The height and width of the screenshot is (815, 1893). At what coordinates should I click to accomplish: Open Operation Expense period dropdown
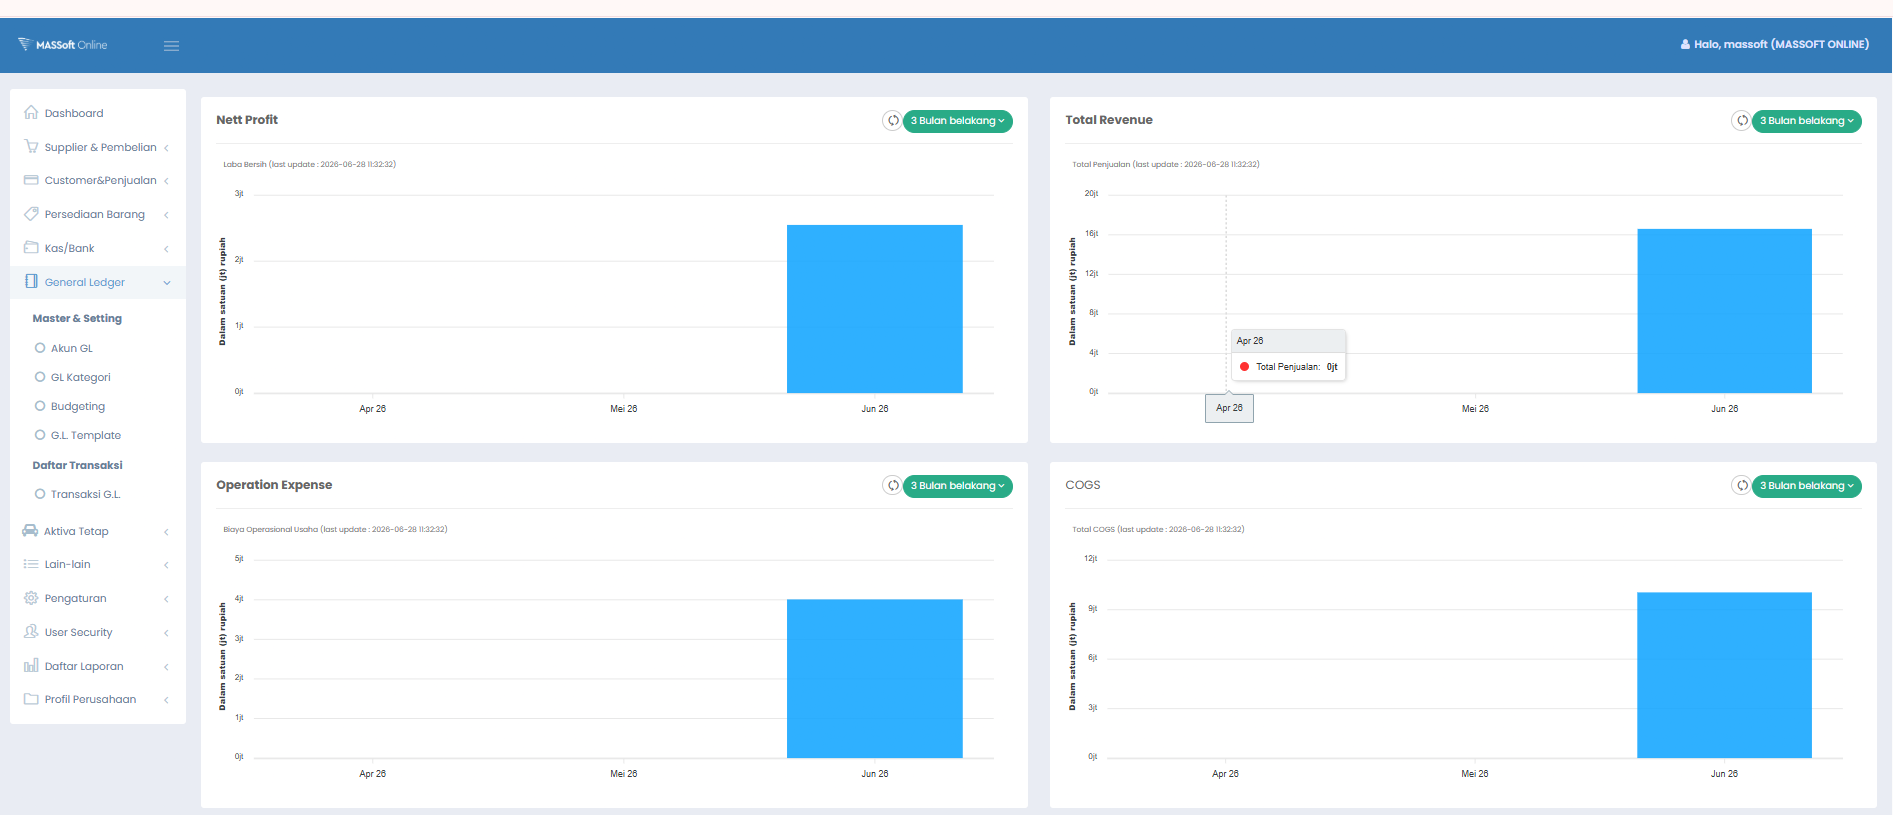click(x=958, y=486)
